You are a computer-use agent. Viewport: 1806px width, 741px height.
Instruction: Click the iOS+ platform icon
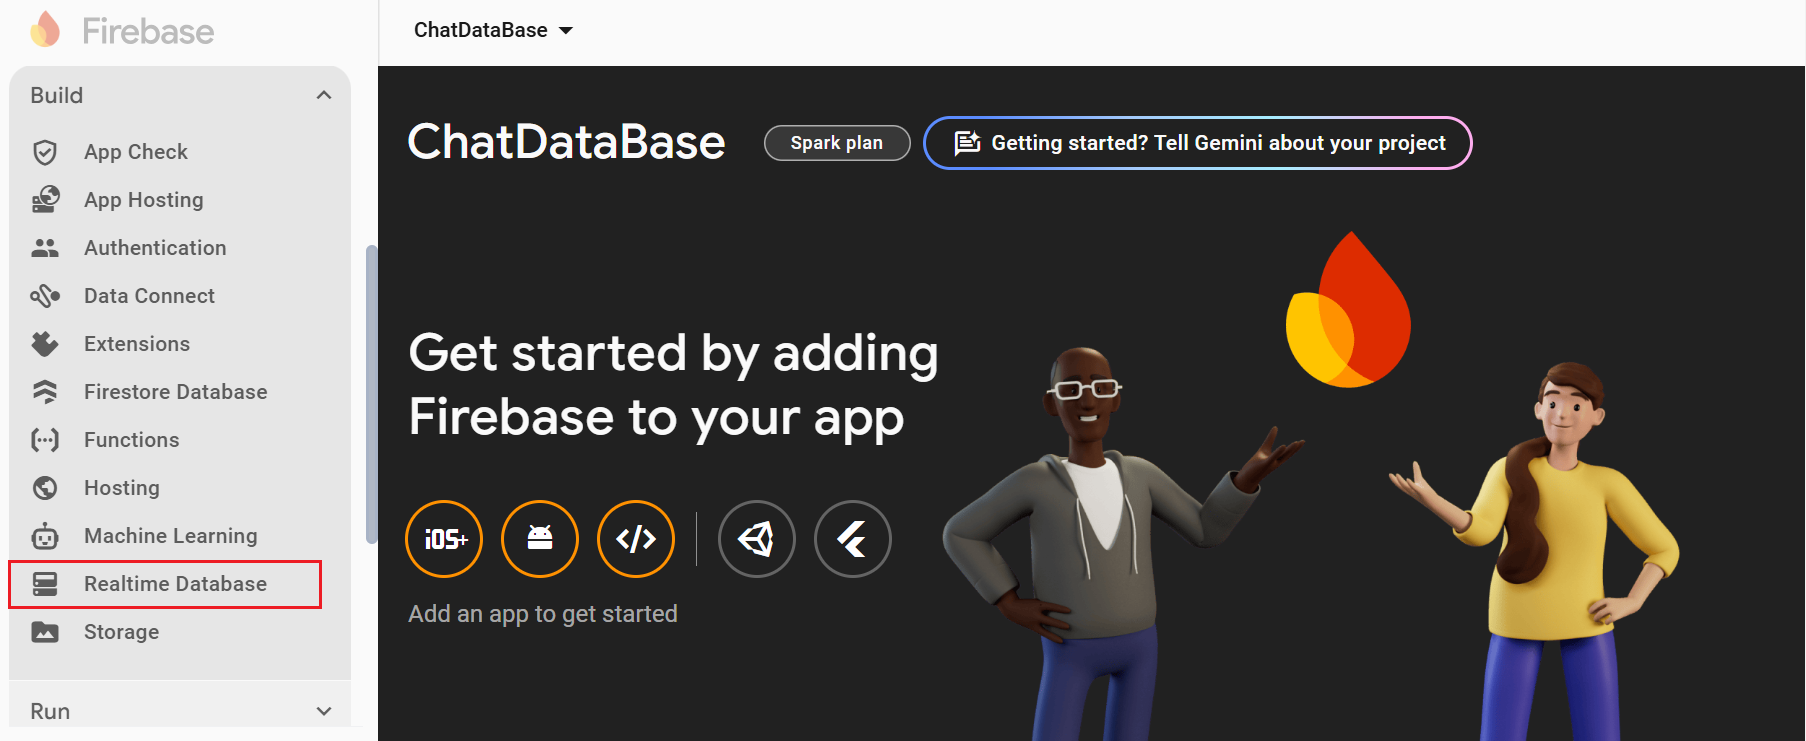point(444,539)
